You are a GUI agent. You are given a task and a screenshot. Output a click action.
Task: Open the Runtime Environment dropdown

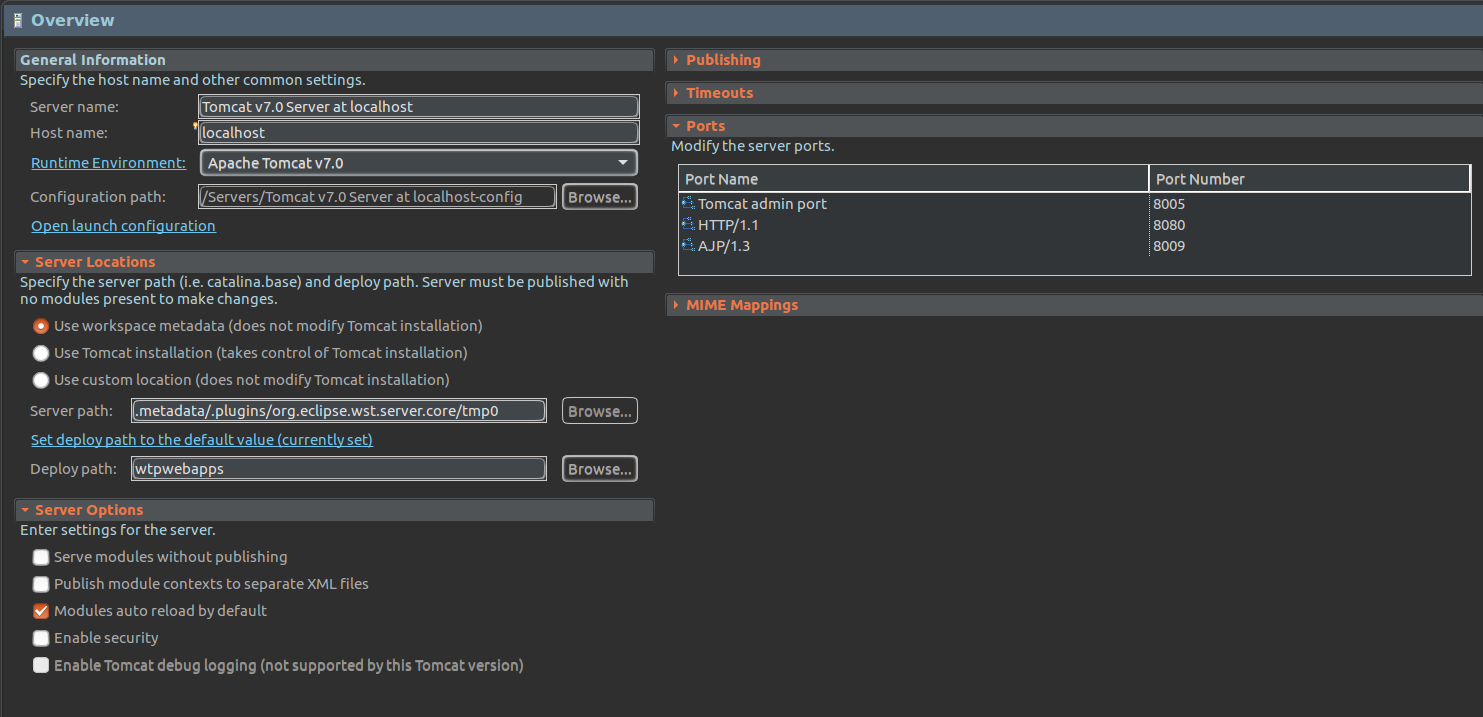point(419,163)
